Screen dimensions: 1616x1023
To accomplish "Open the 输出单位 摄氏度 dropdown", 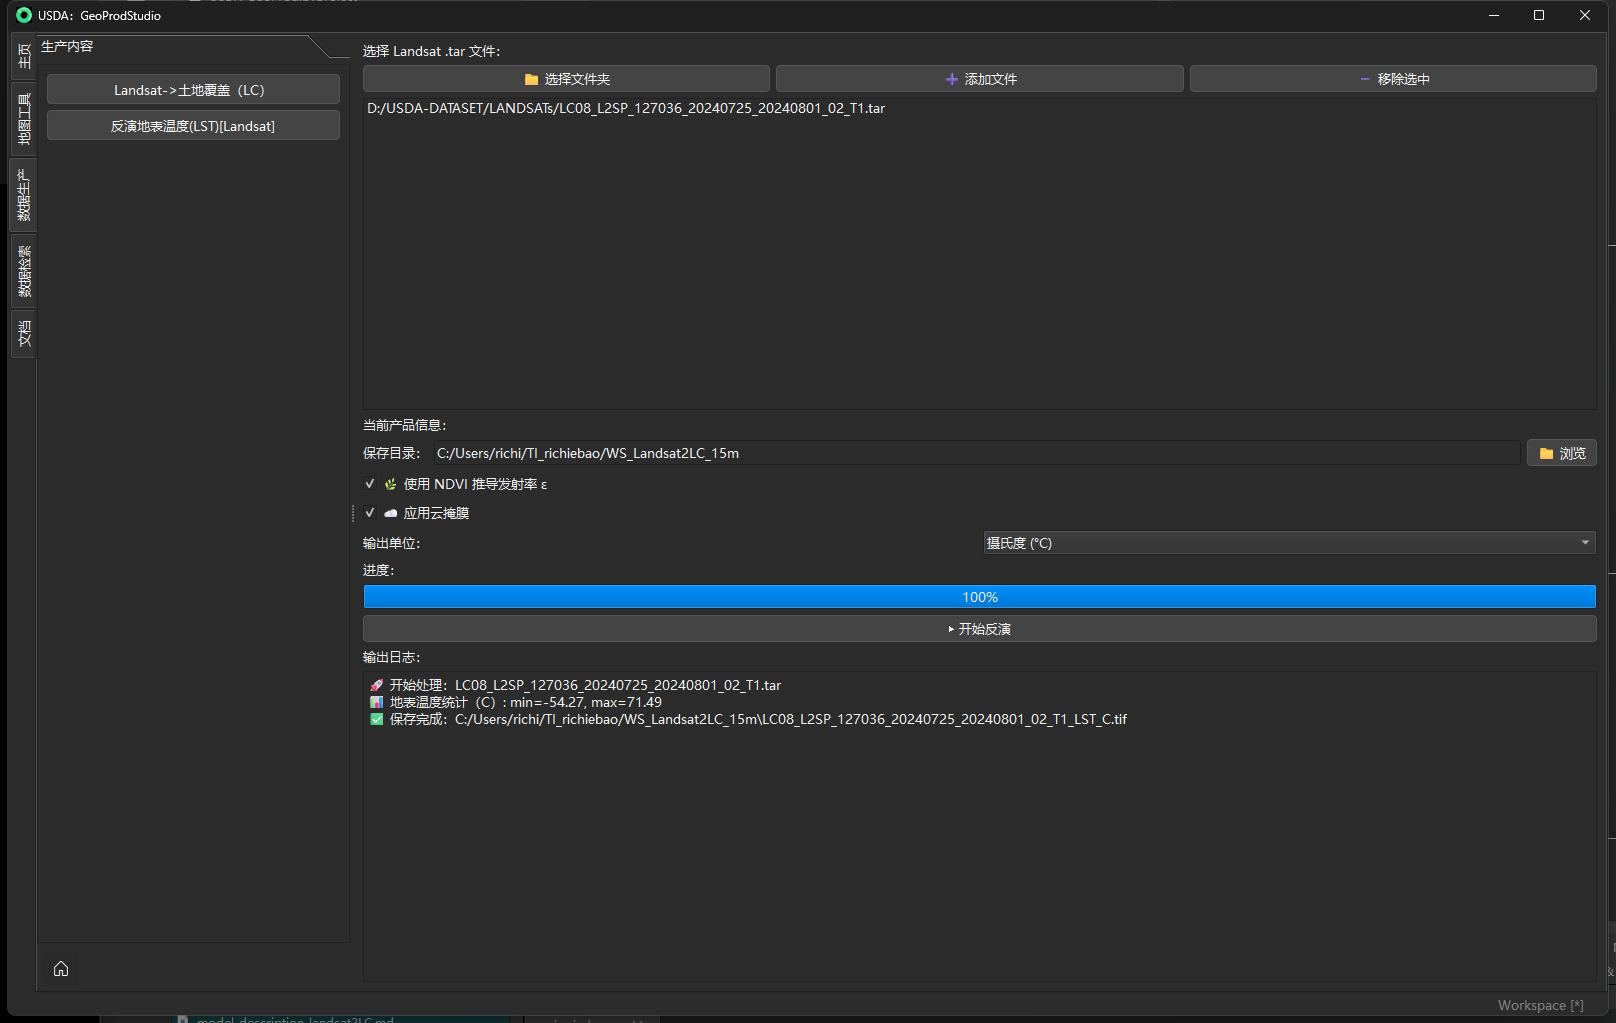I will click(1289, 543).
